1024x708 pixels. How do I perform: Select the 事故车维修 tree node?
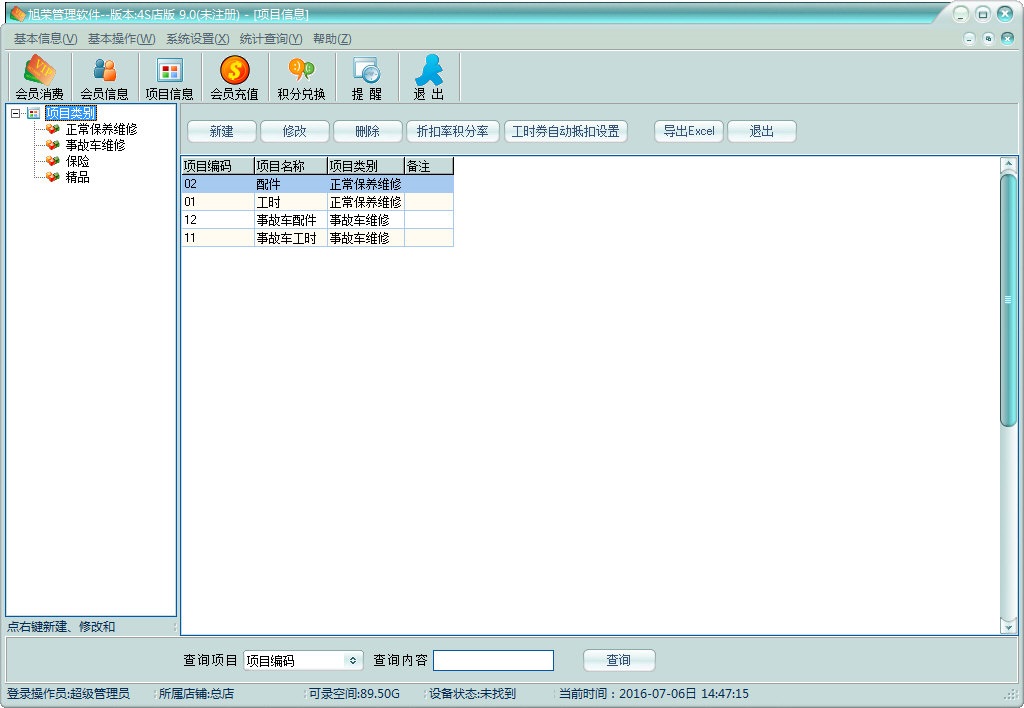tap(95, 145)
